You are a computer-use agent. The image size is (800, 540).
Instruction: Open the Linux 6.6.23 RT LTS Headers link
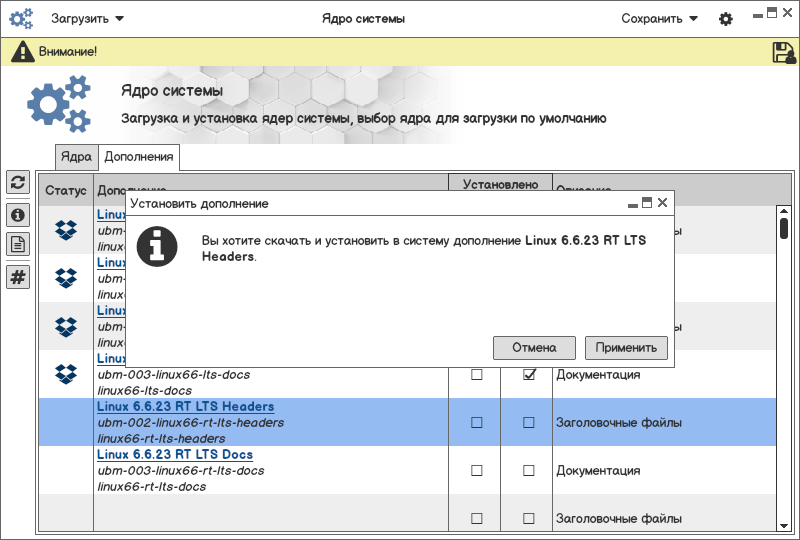pos(186,407)
